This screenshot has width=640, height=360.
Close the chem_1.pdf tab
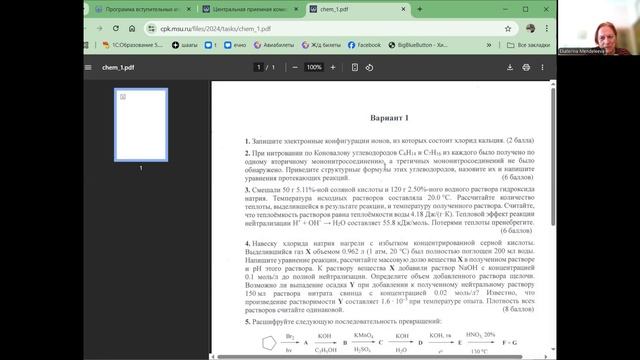(403, 9)
